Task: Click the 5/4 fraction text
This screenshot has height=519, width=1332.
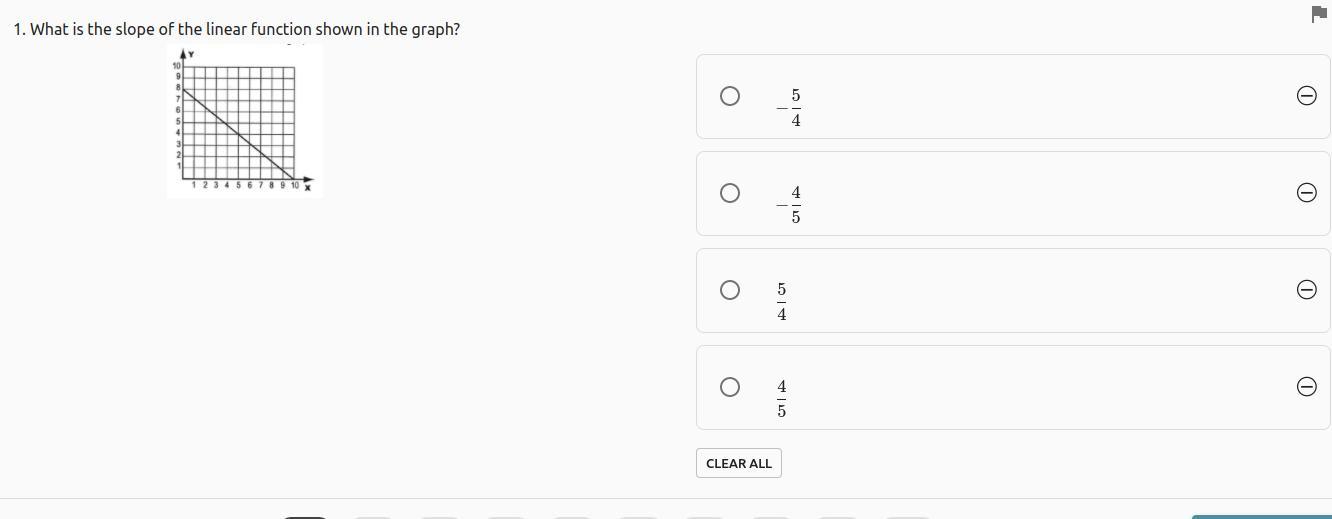Action: point(781,302)
